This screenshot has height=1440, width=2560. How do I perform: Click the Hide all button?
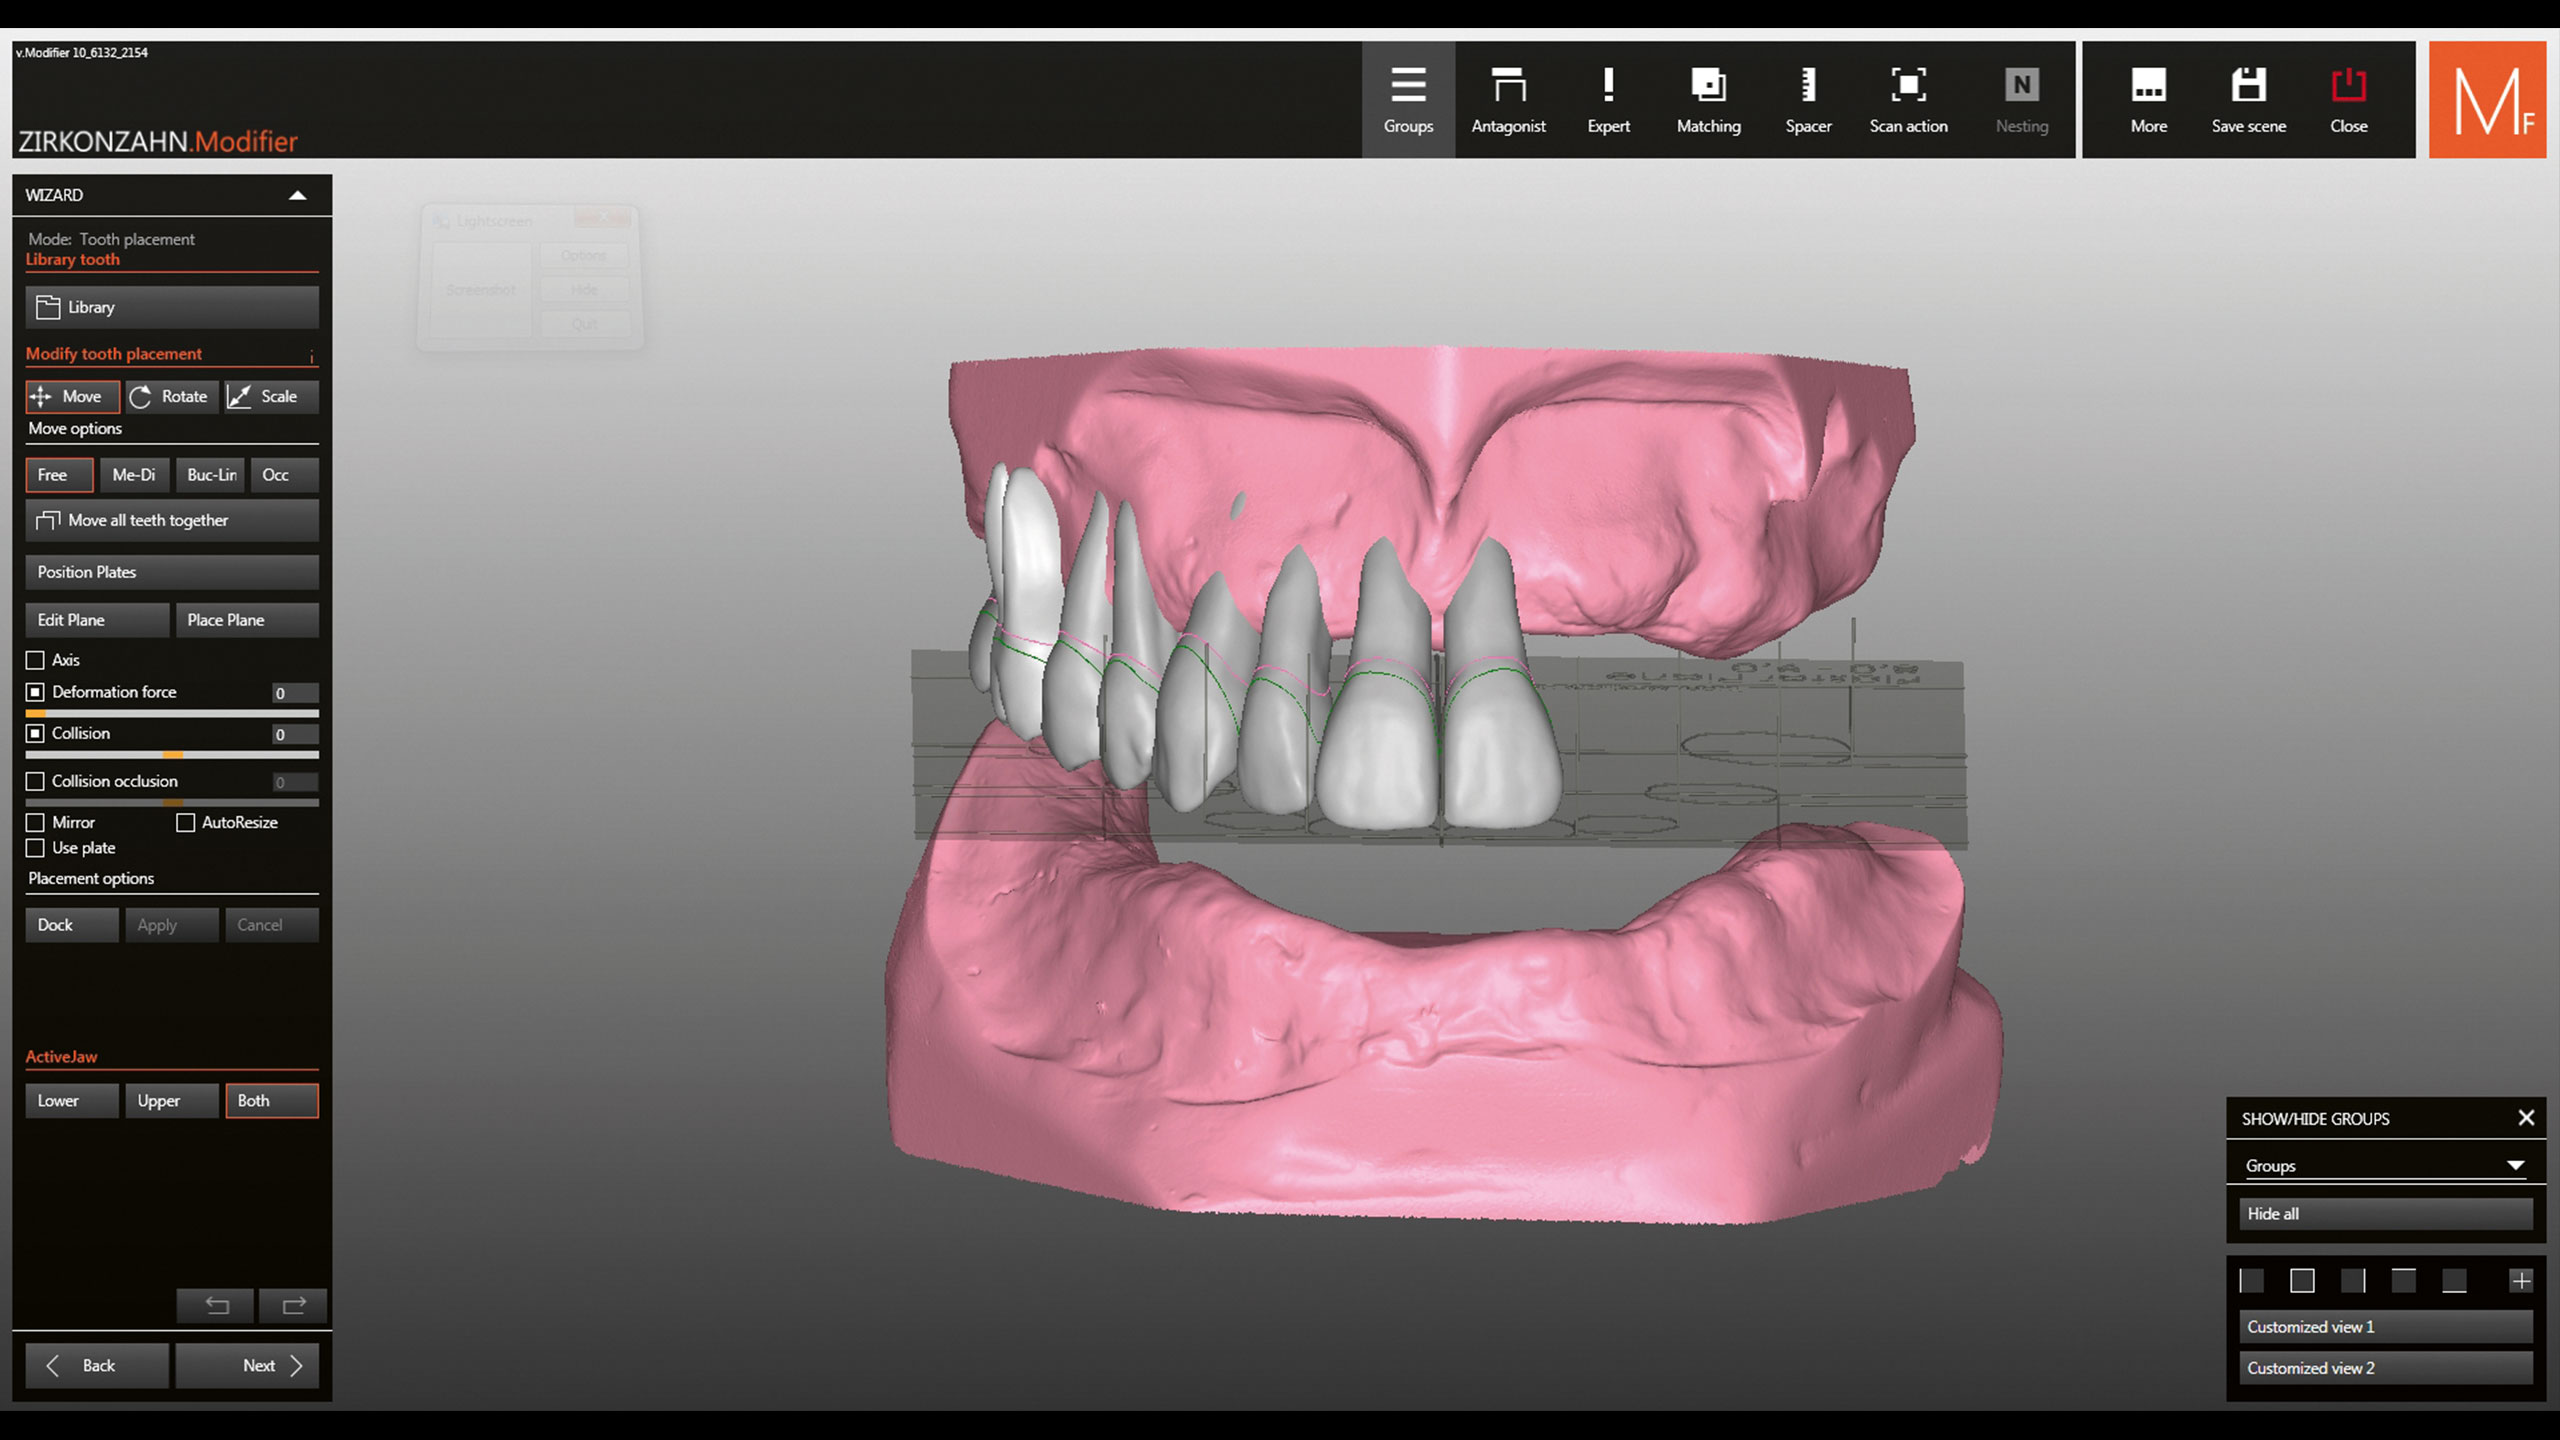pyautogui.click(x=2384, y=1214)
